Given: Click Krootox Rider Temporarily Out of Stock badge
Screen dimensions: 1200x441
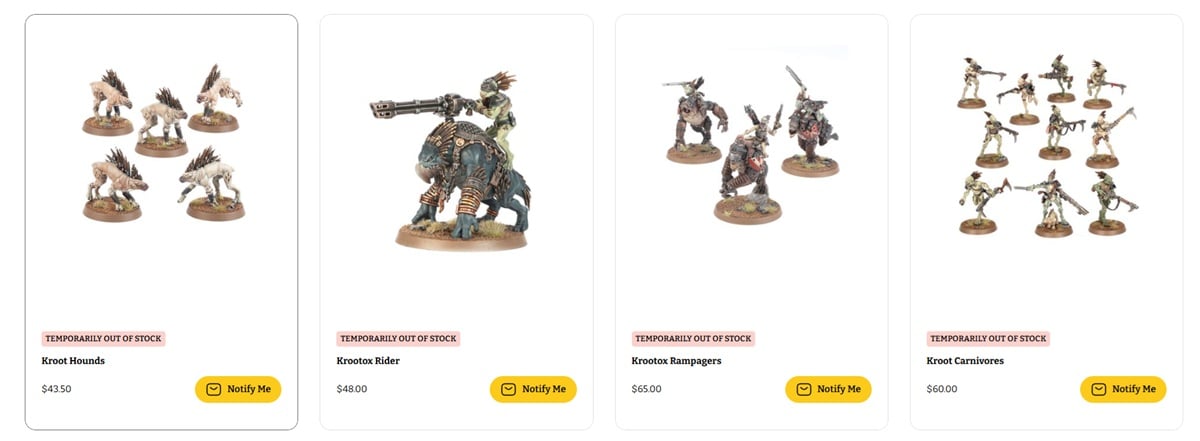Looking at the screenshot, I should pyautogui.click(x=398, y=339).
